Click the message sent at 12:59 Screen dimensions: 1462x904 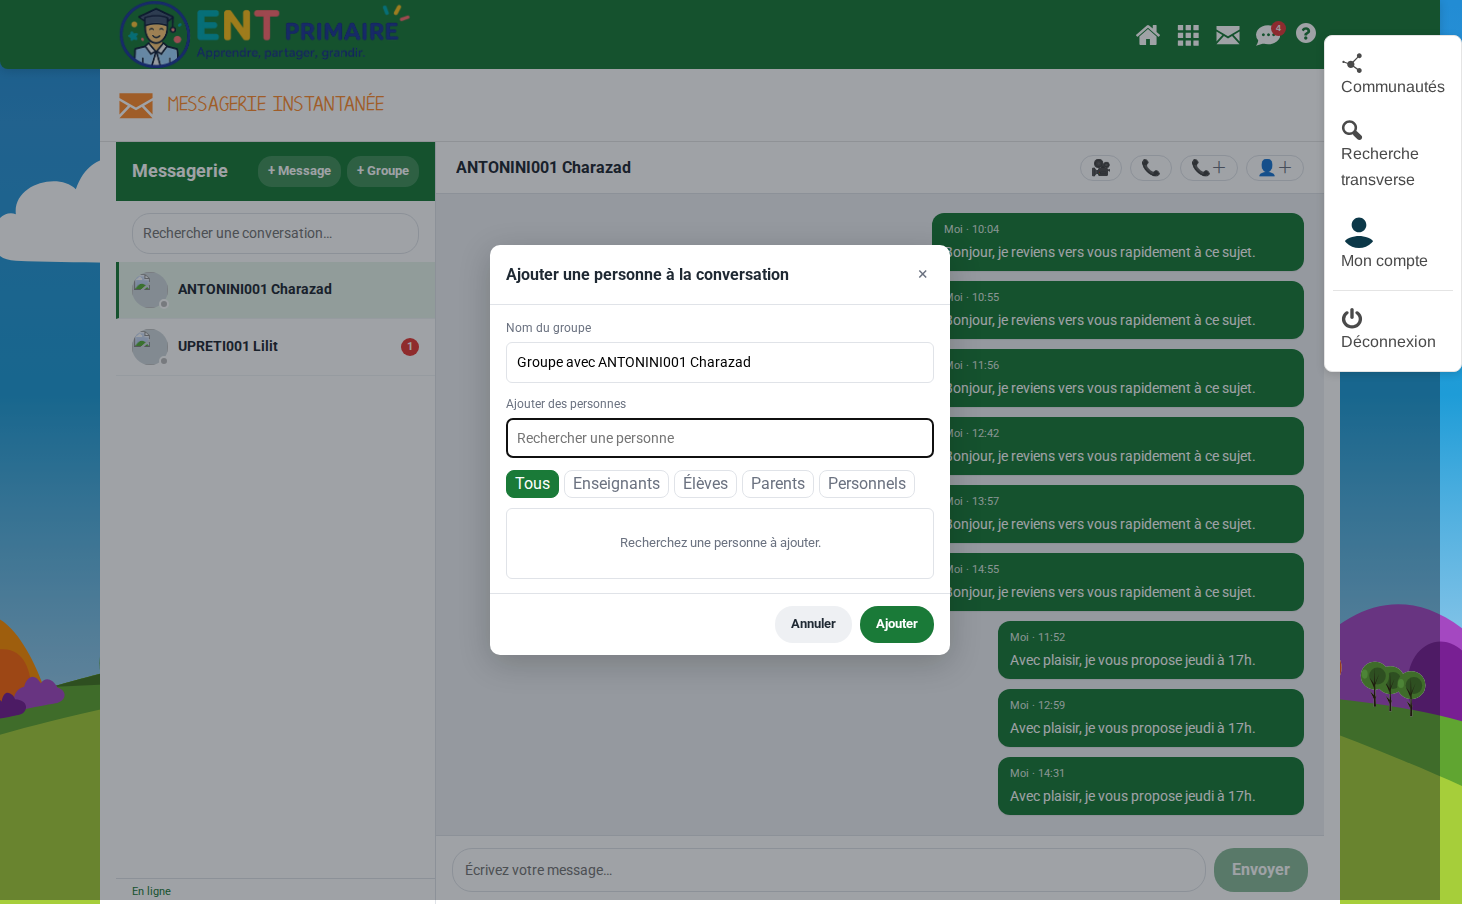1151,718
